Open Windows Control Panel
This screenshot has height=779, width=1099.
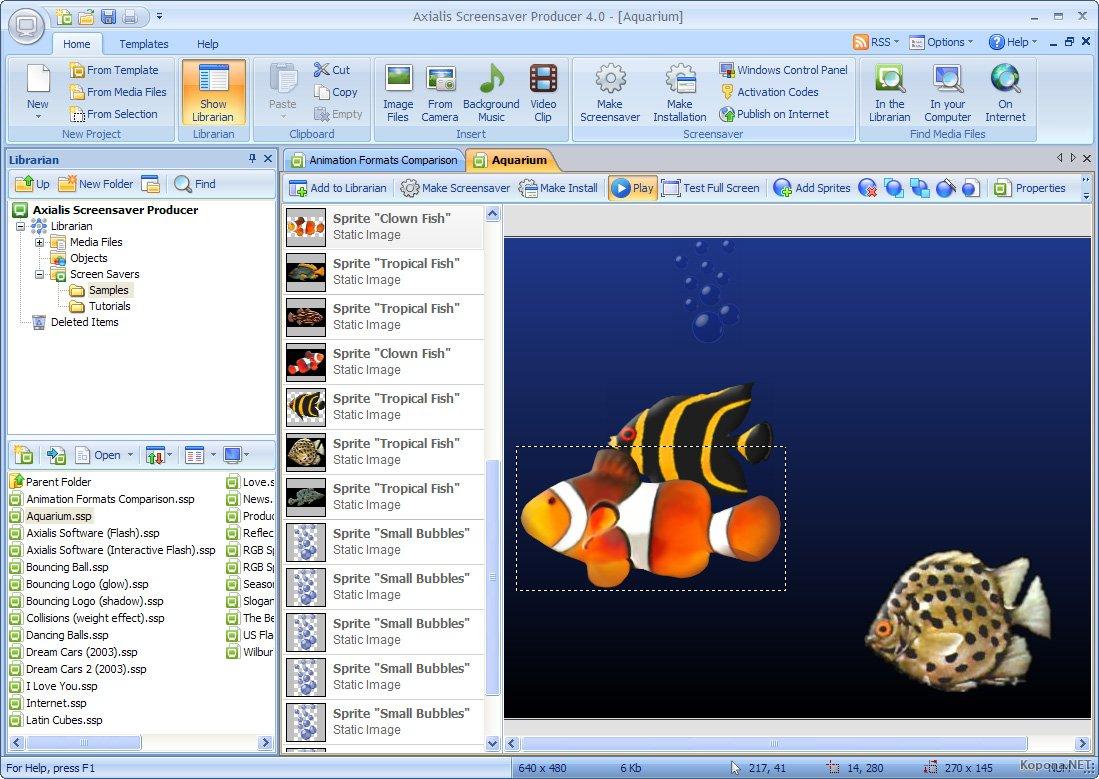784,69
